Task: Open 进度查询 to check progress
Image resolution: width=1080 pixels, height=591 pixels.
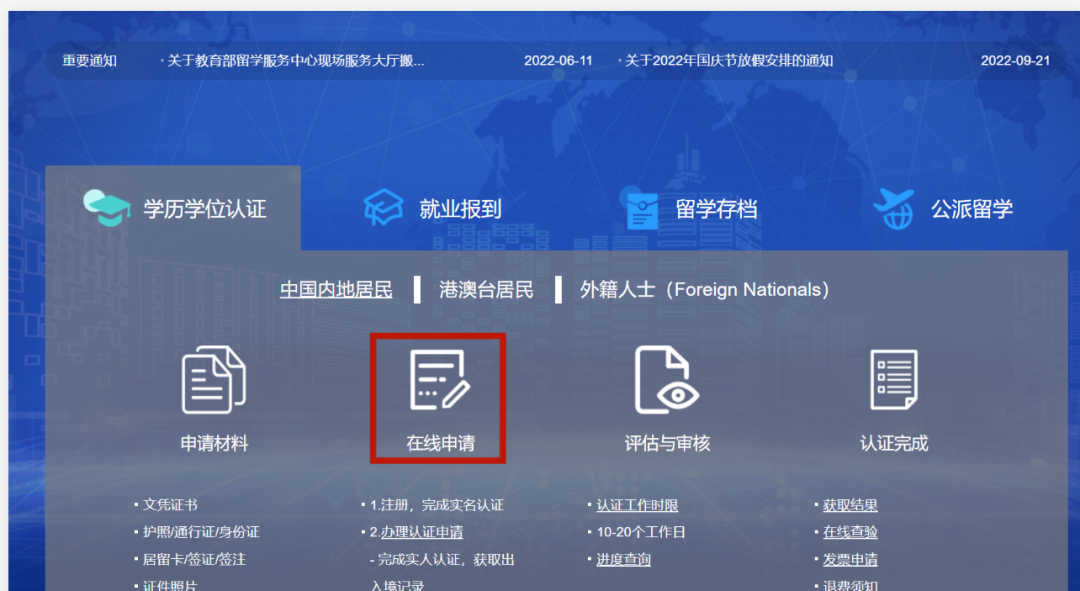Action: (x=625, y=559)
